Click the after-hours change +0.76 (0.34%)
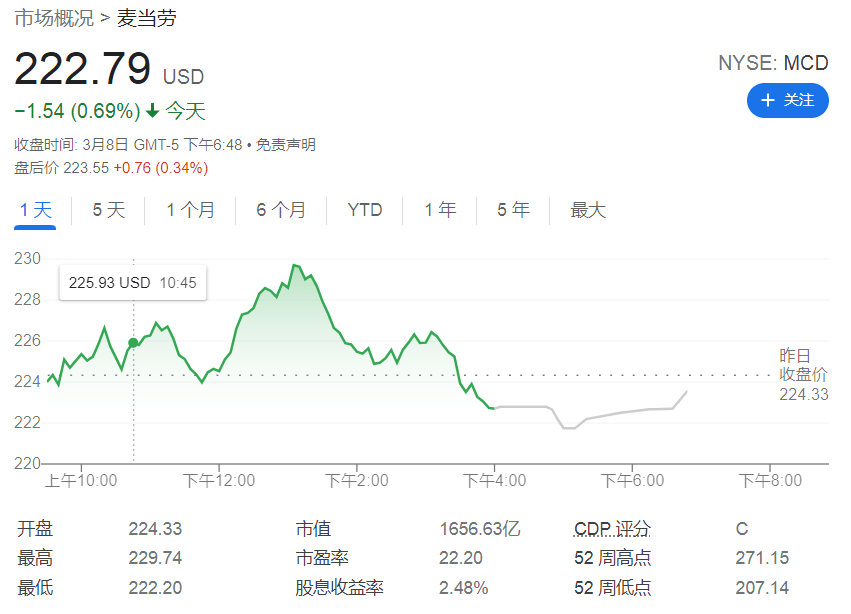The image size is (851, 614). click(161, 168)
